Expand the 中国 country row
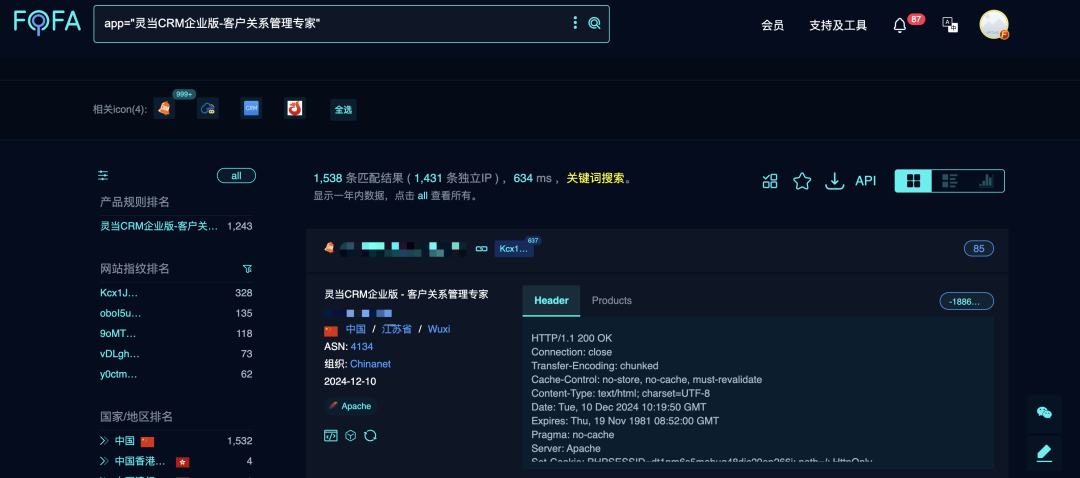 click(104, 441)
